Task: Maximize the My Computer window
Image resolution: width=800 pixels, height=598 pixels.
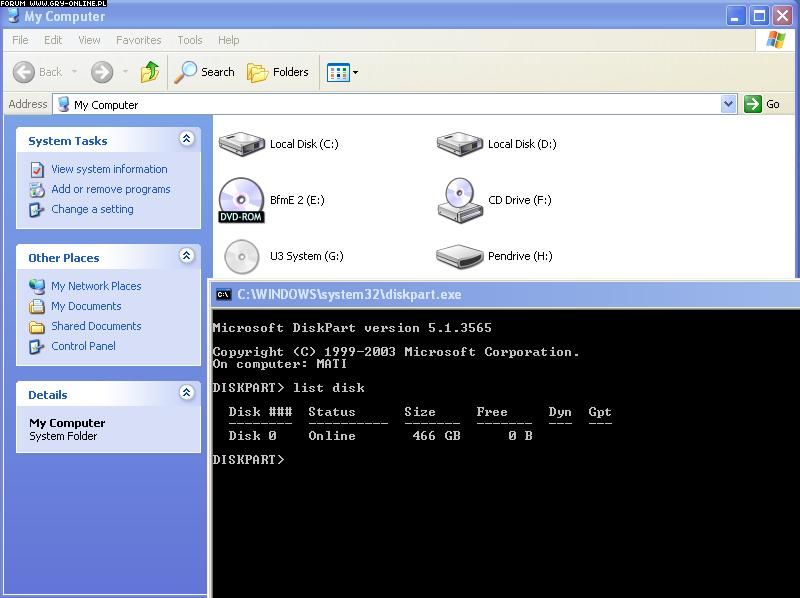Action: click(x=759, y=16)
